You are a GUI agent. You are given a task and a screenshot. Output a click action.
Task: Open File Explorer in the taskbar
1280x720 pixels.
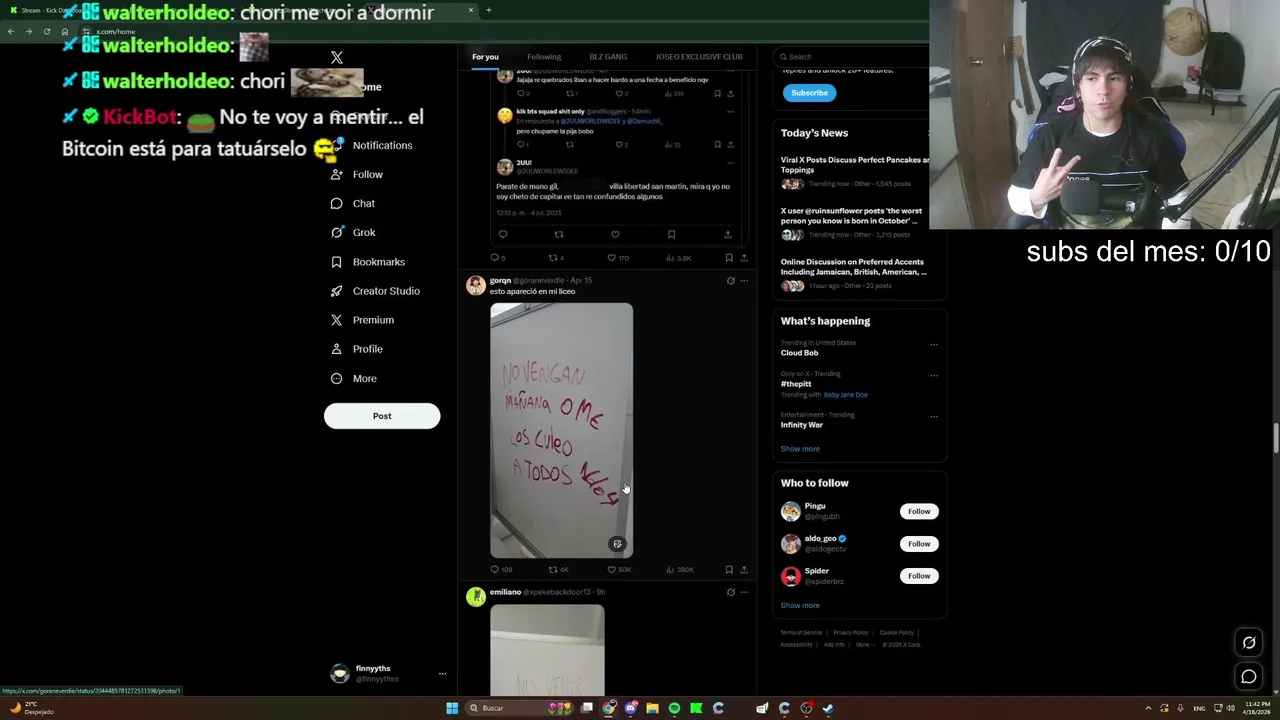pos(652,708)
